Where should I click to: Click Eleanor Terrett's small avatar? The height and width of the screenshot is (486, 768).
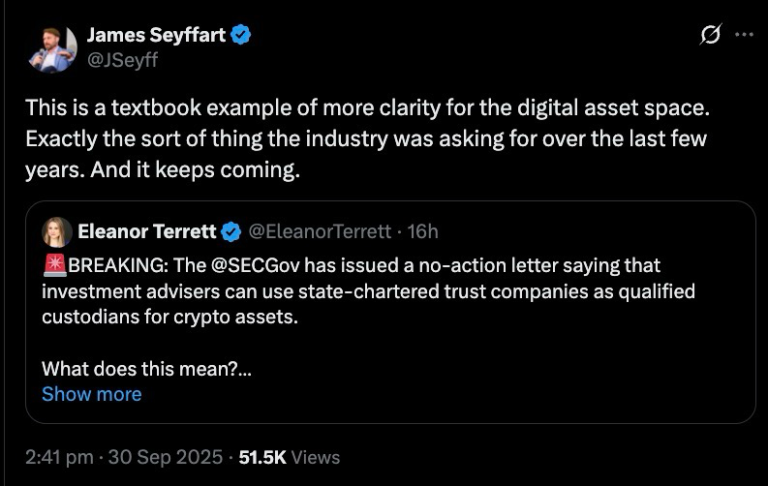56,232
